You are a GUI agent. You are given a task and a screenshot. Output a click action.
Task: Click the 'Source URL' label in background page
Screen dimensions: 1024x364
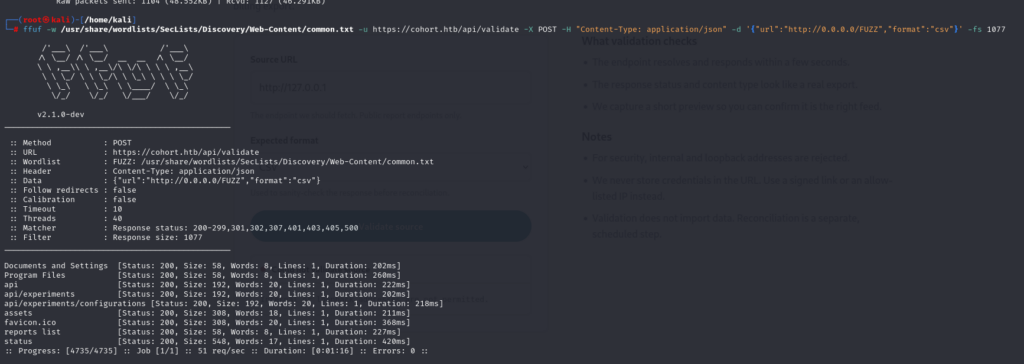[274, 59]
